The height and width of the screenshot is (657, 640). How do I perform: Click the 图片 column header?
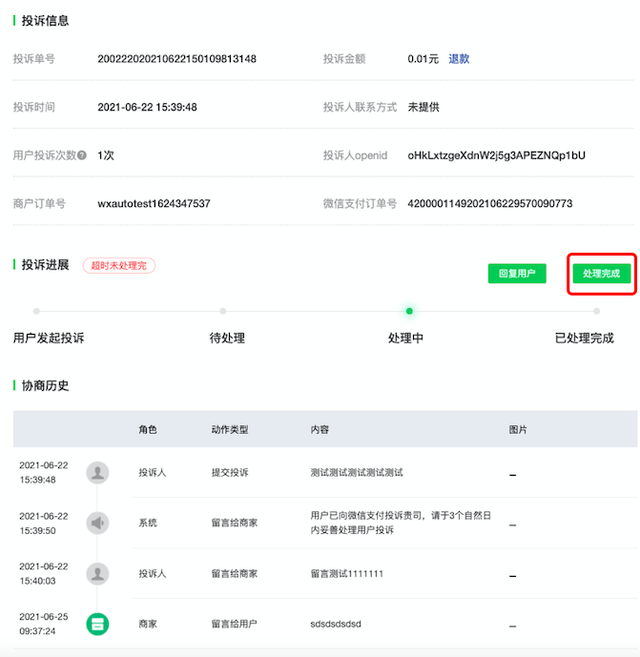pyautogui.click(x=518, y=429)
